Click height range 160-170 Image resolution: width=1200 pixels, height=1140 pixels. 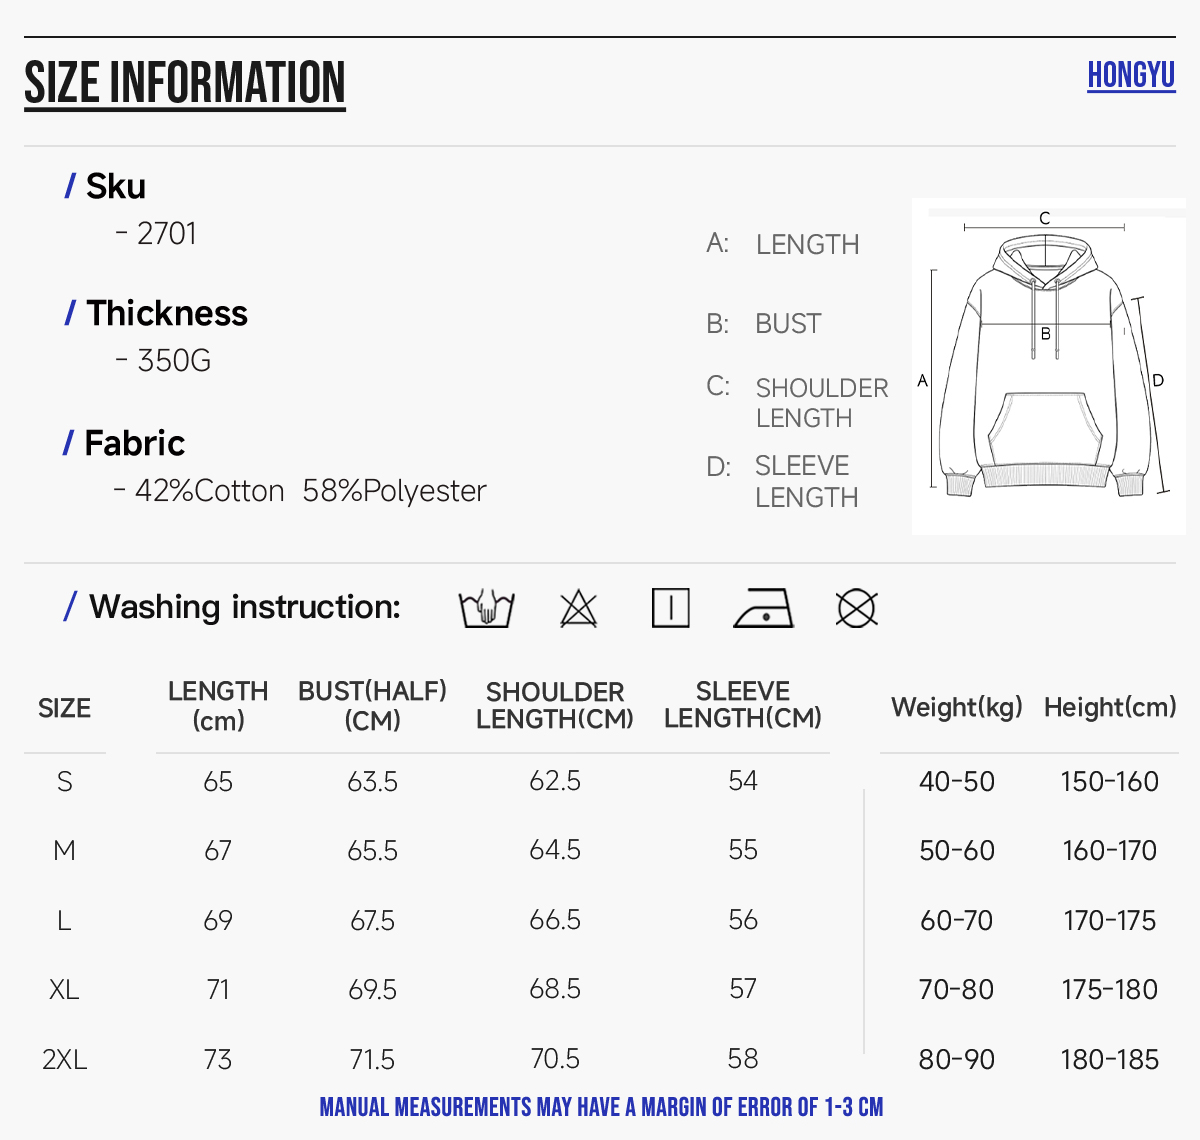pyautogui.click(x=1110, y=850)
